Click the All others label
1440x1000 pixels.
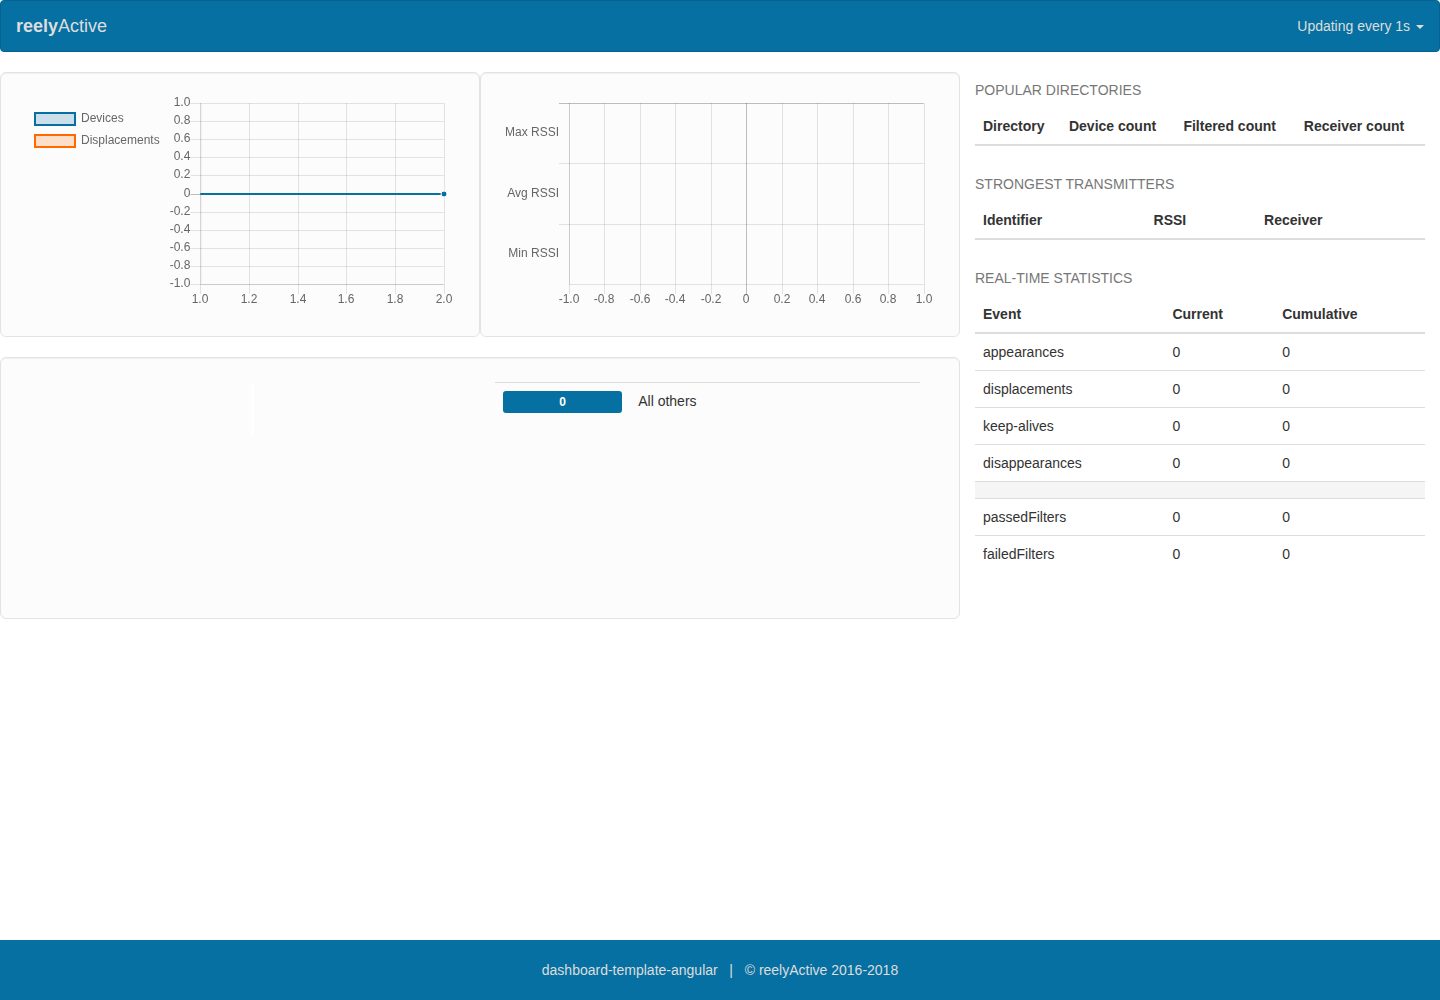(667, 401)
